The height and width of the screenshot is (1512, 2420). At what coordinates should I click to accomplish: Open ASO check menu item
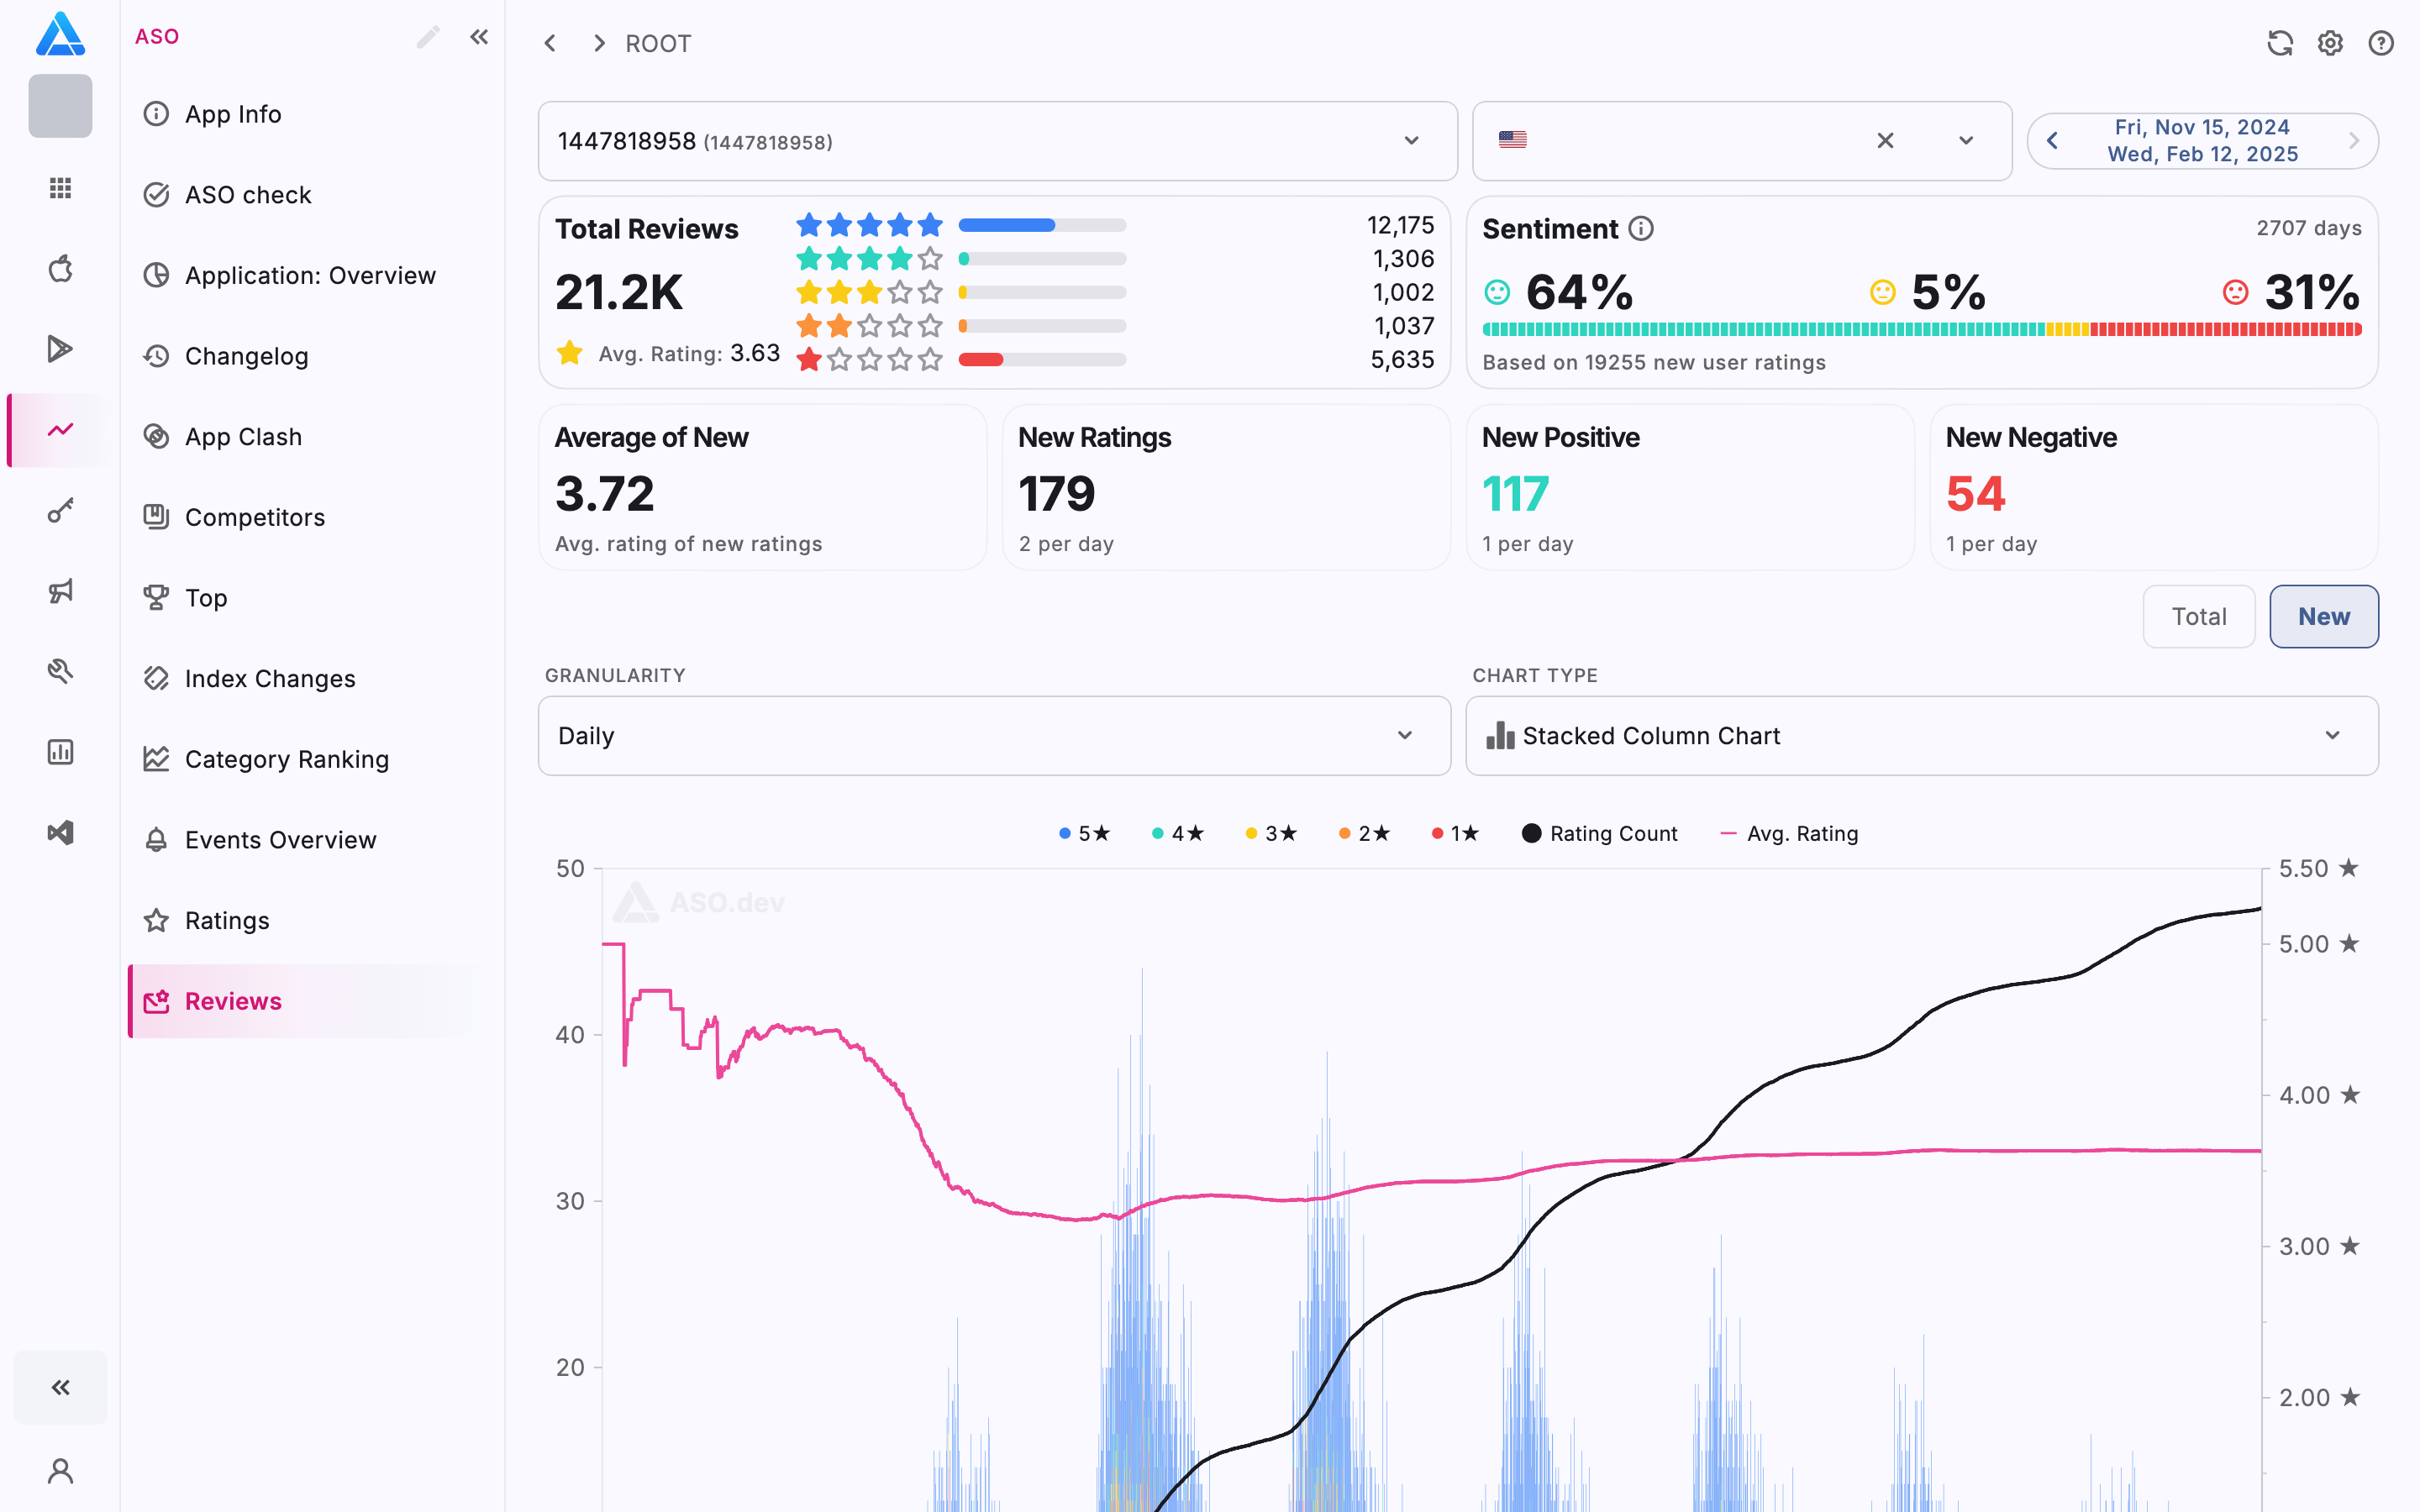pos(311,195)
